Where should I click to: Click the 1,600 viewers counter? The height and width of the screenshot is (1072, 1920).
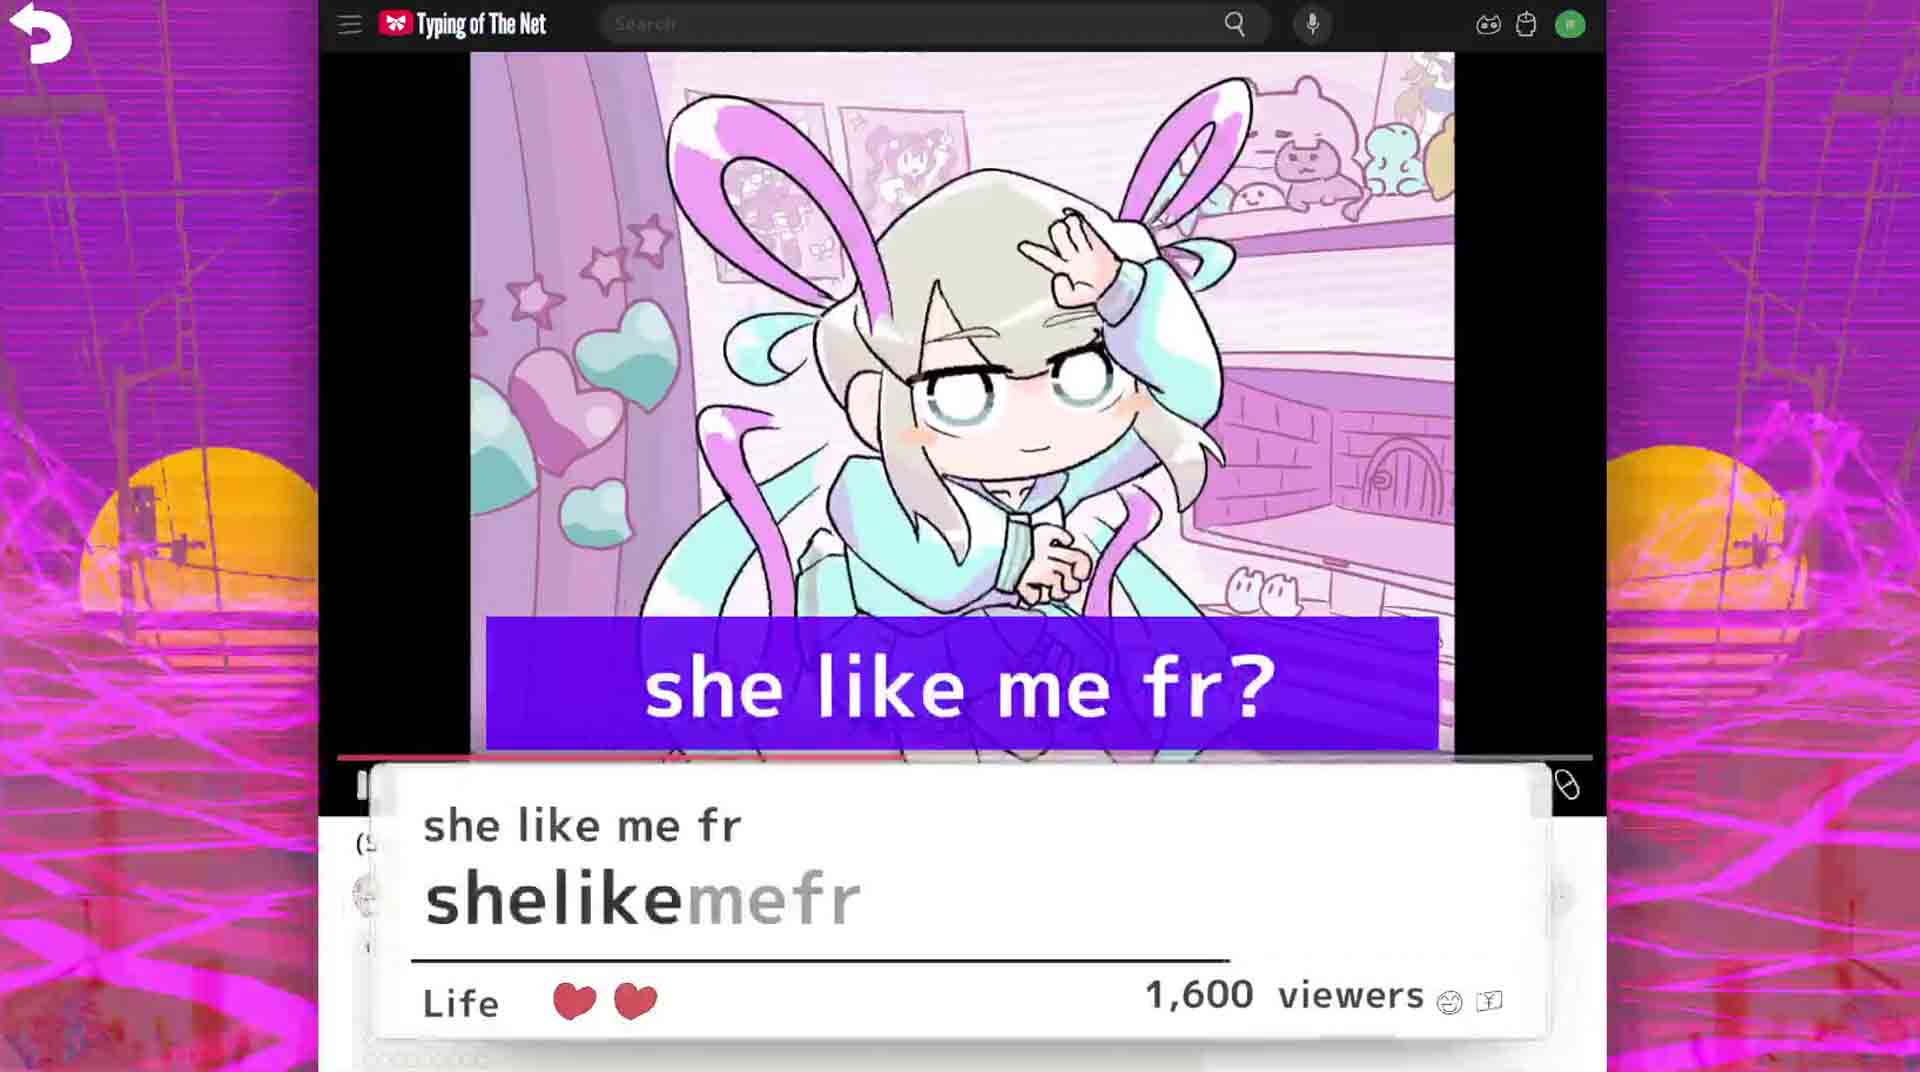pyautogui.click(x=1284, y=995)
